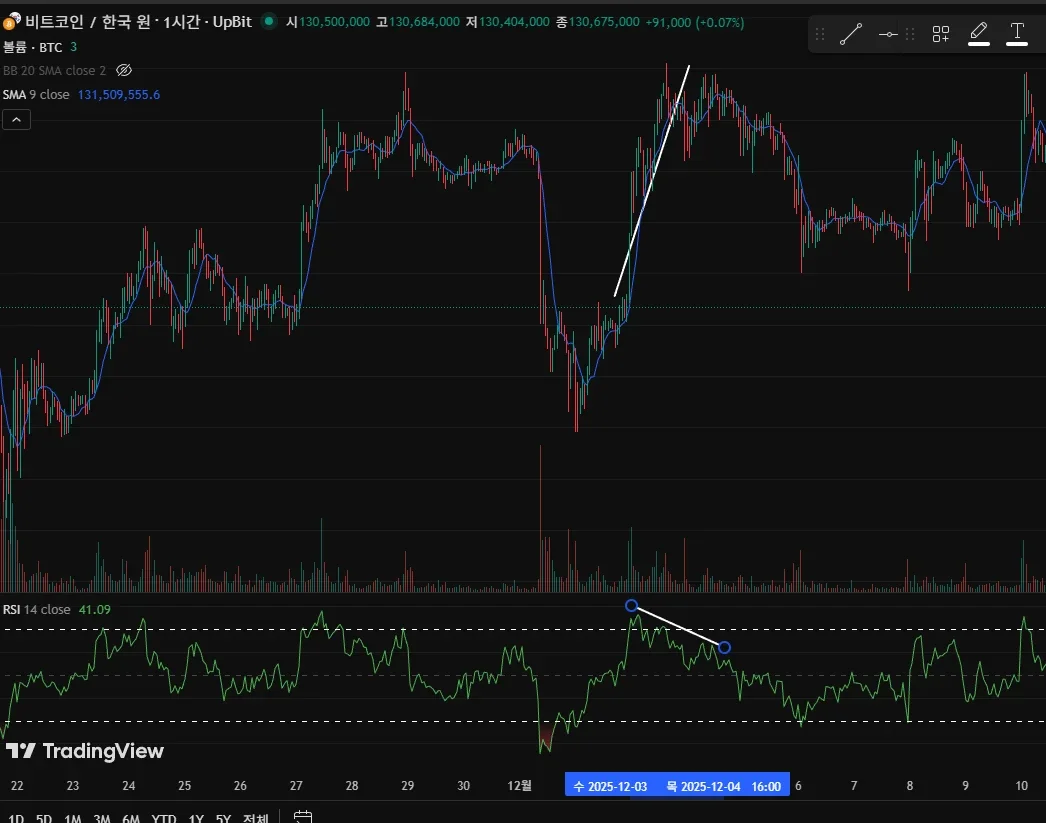The width and height of the screenshot is (1046, 823).
Task: Click the 12월 month label on time axis
Action: (519, 786)
